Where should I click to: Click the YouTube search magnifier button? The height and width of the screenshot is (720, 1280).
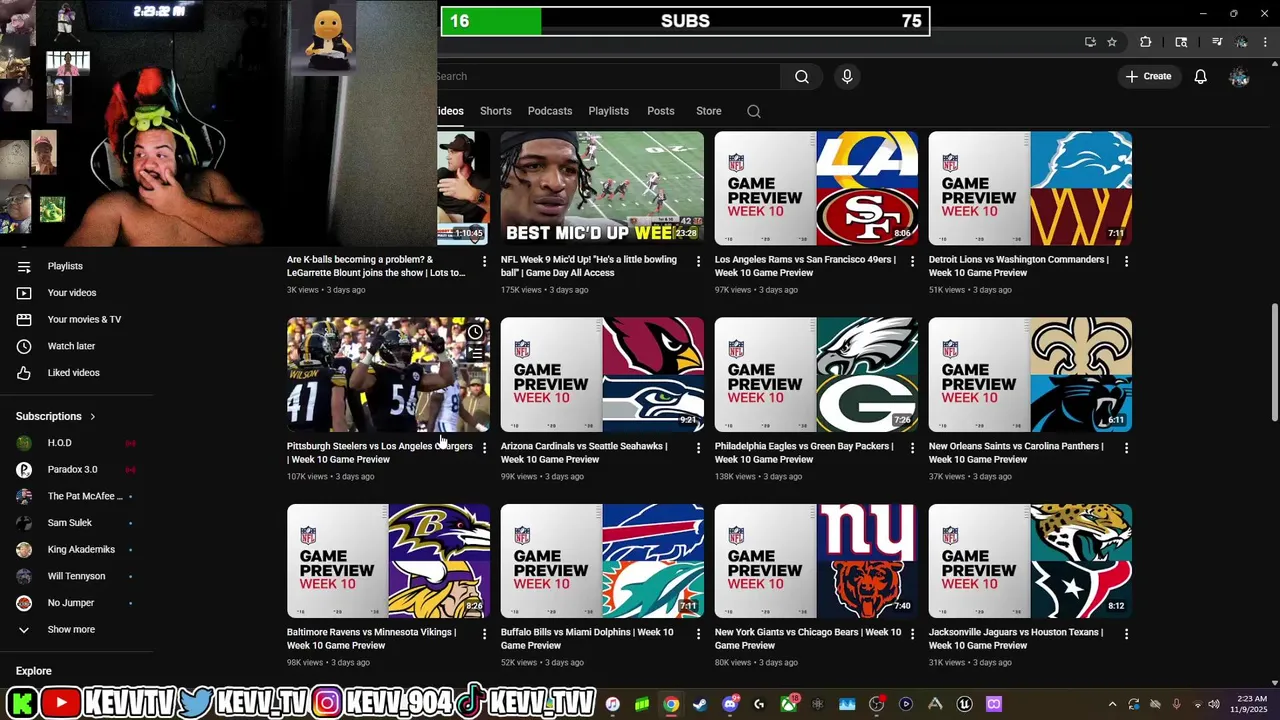click(x=802, y=76)
